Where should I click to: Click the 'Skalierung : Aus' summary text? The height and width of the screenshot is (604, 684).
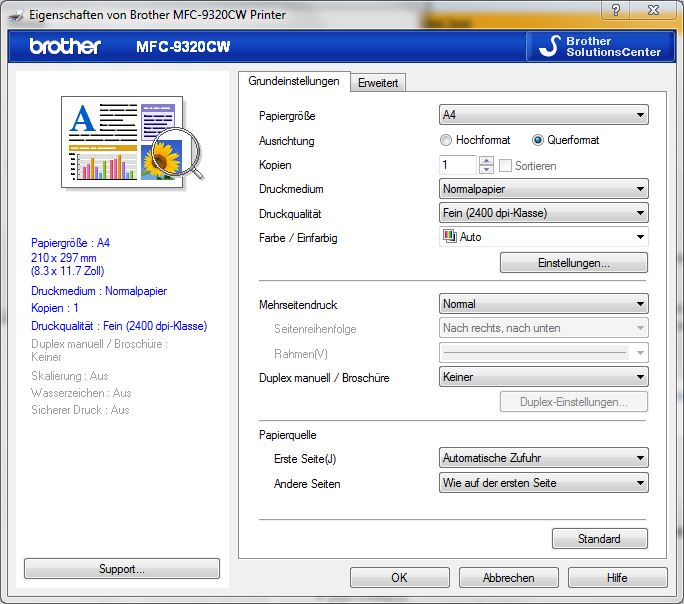click(x=70, y=375)
